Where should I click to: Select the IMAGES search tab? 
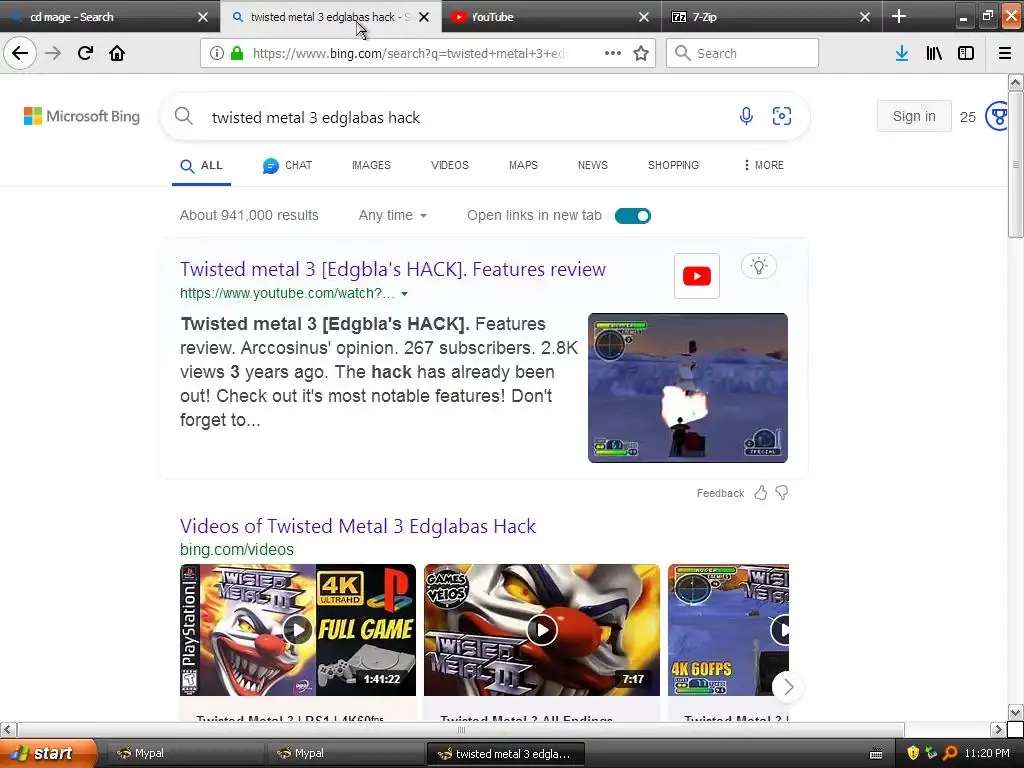point(371,165)
